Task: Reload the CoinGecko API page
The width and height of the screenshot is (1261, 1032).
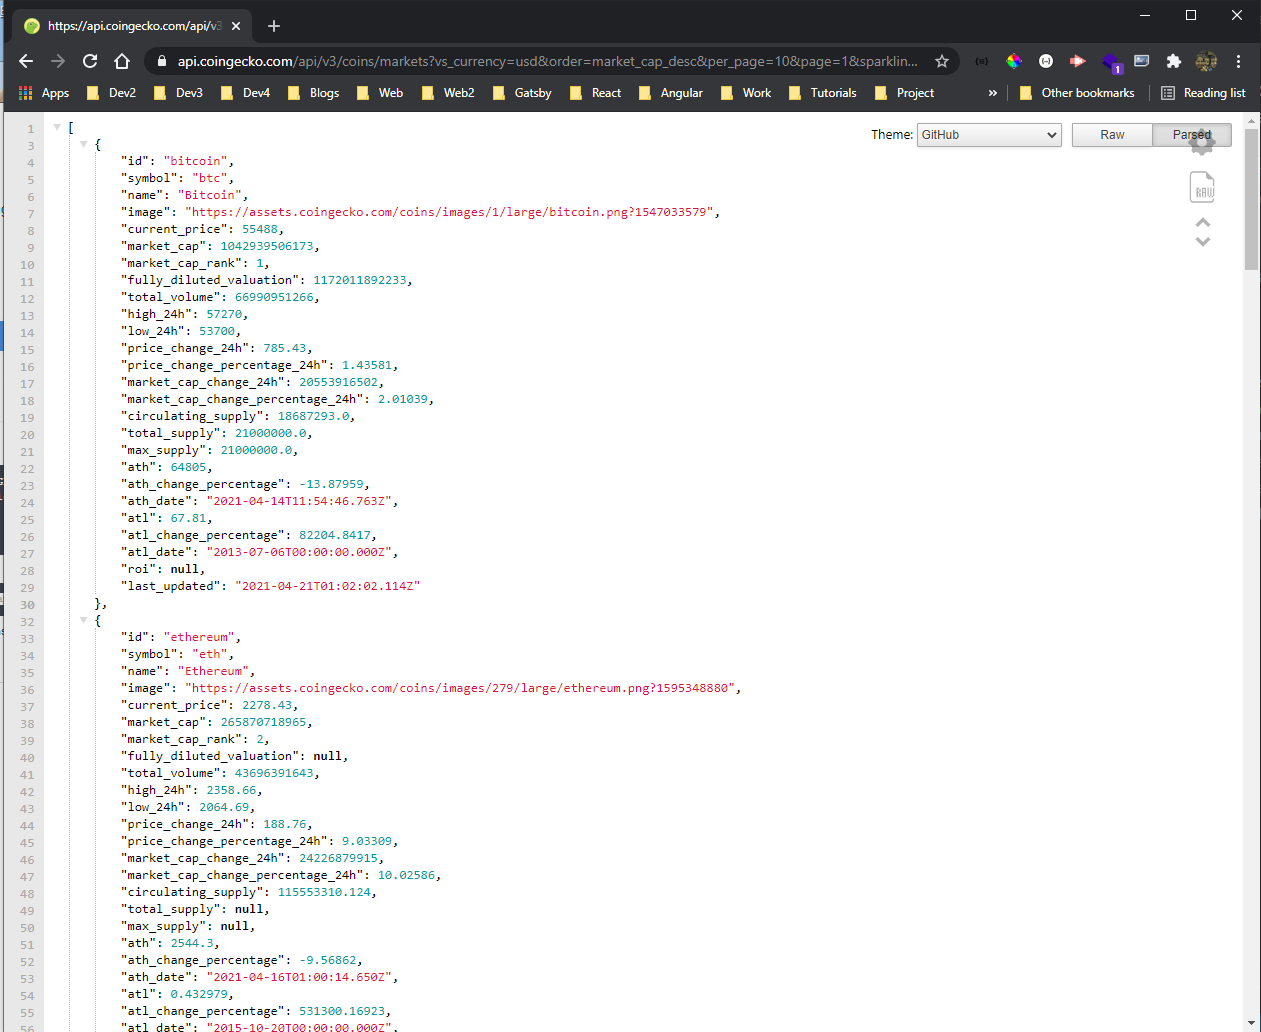Action: point(90,61)
